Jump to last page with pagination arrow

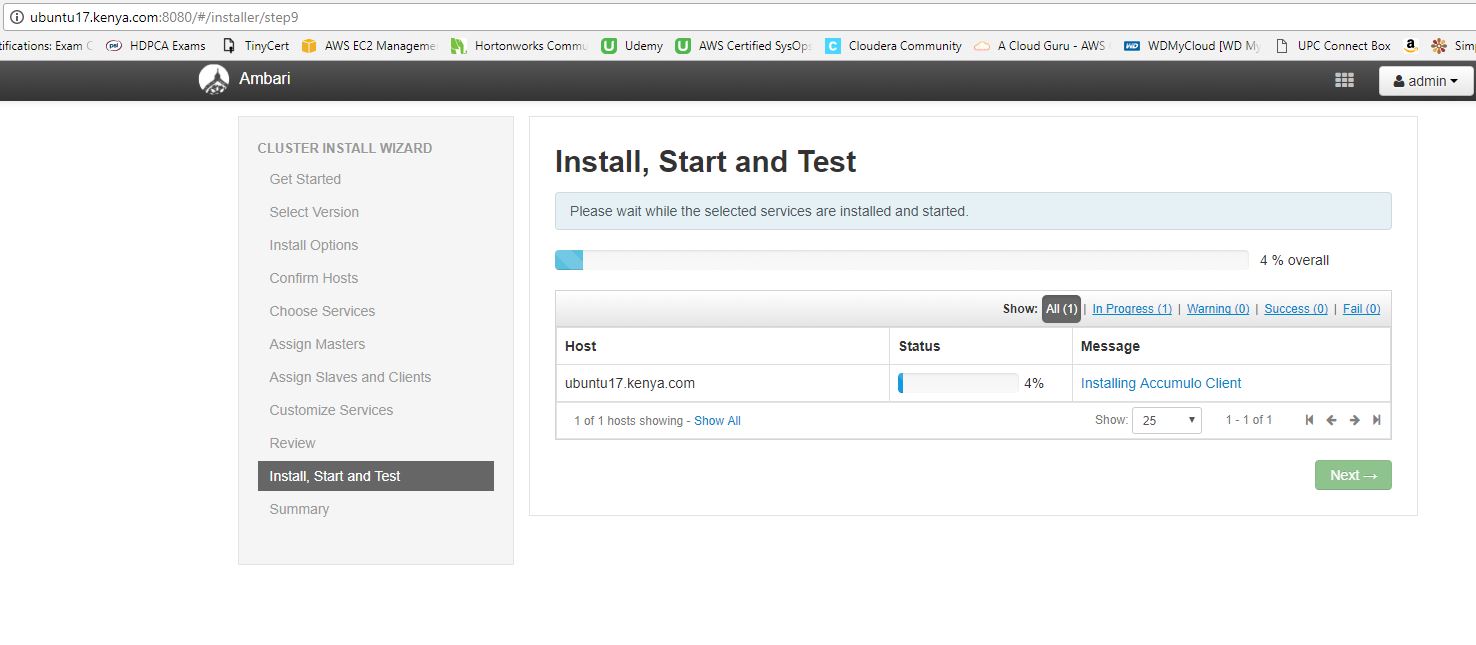(x=1377, y=420)
